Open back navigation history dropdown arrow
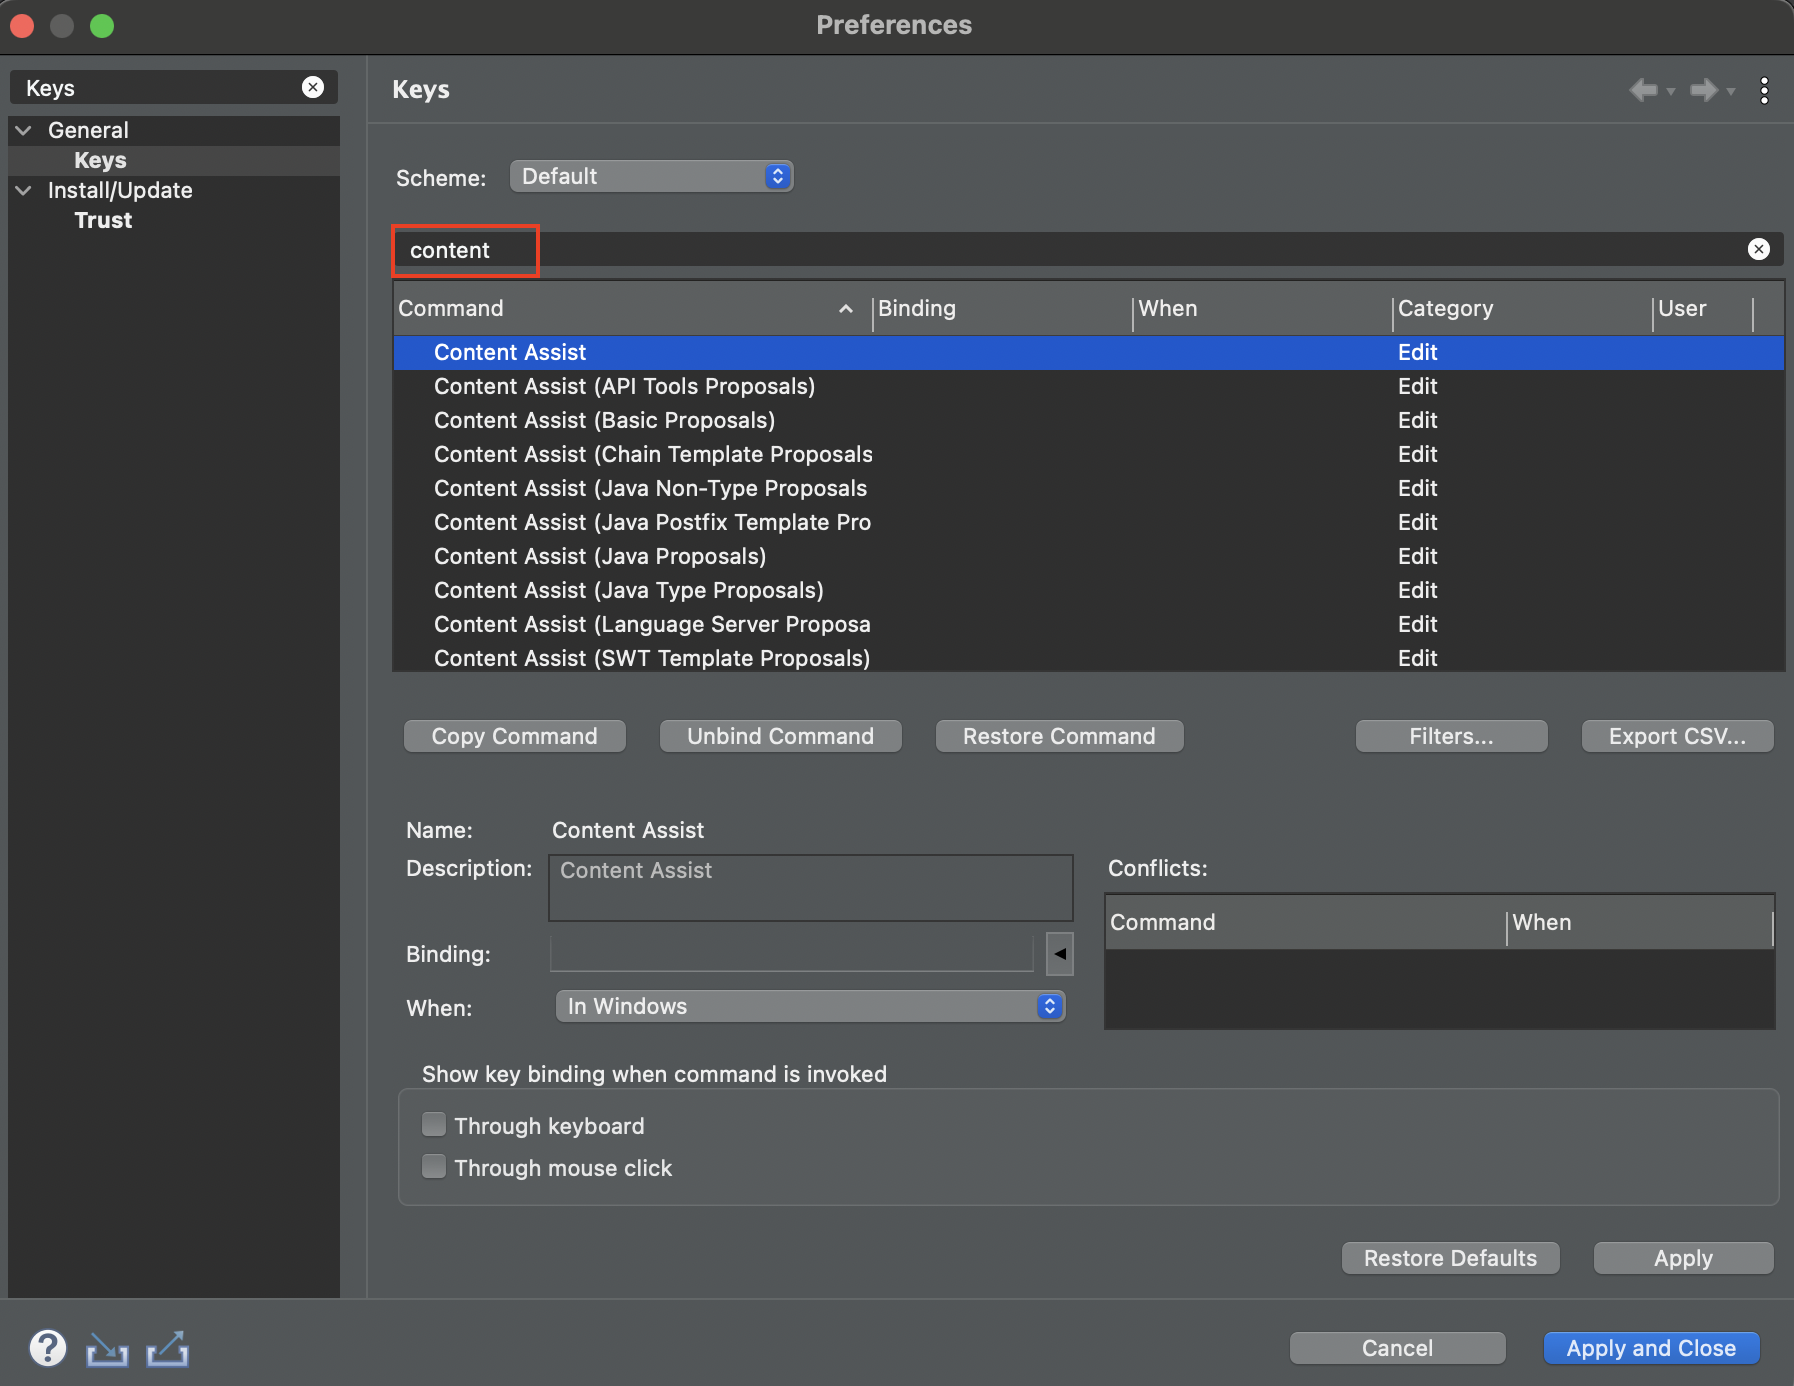Screen dimensions: 1794x1386 [x=1670, y=91]
